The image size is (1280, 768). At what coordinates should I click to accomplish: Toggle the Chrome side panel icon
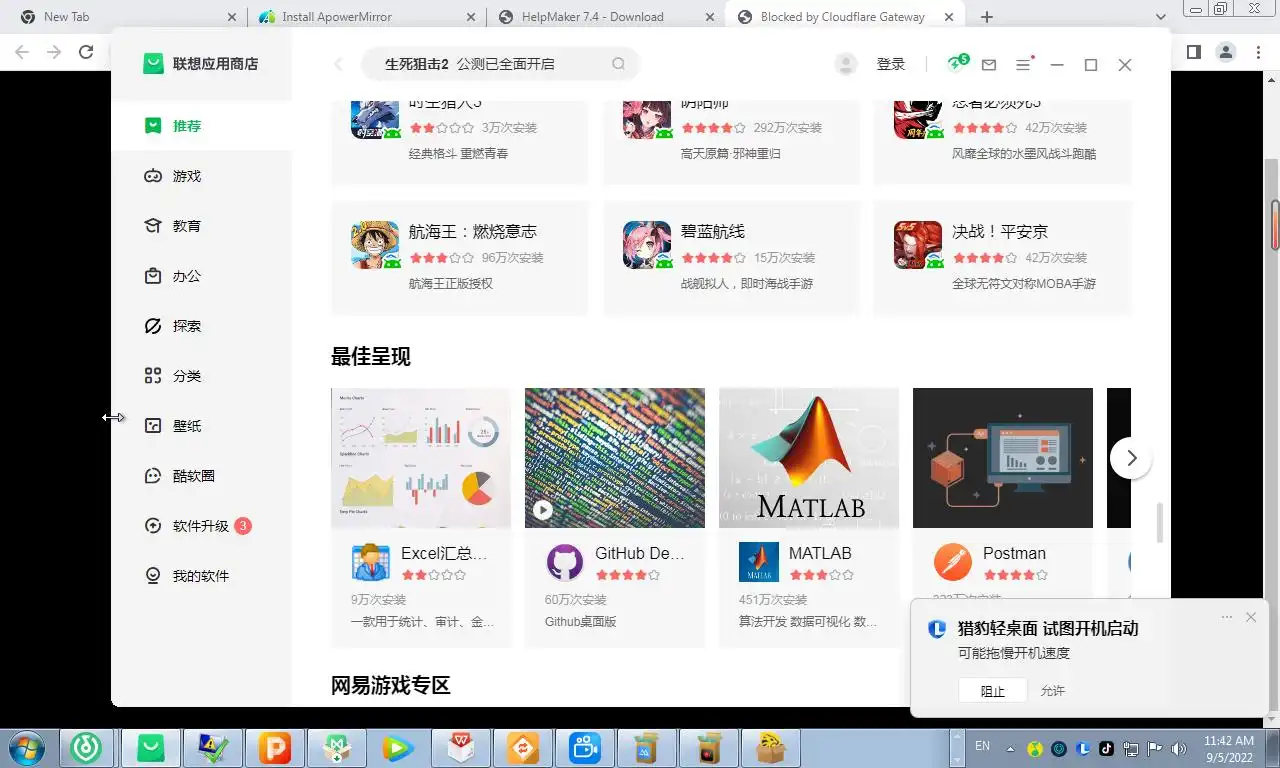click(x=1193, y=52)
